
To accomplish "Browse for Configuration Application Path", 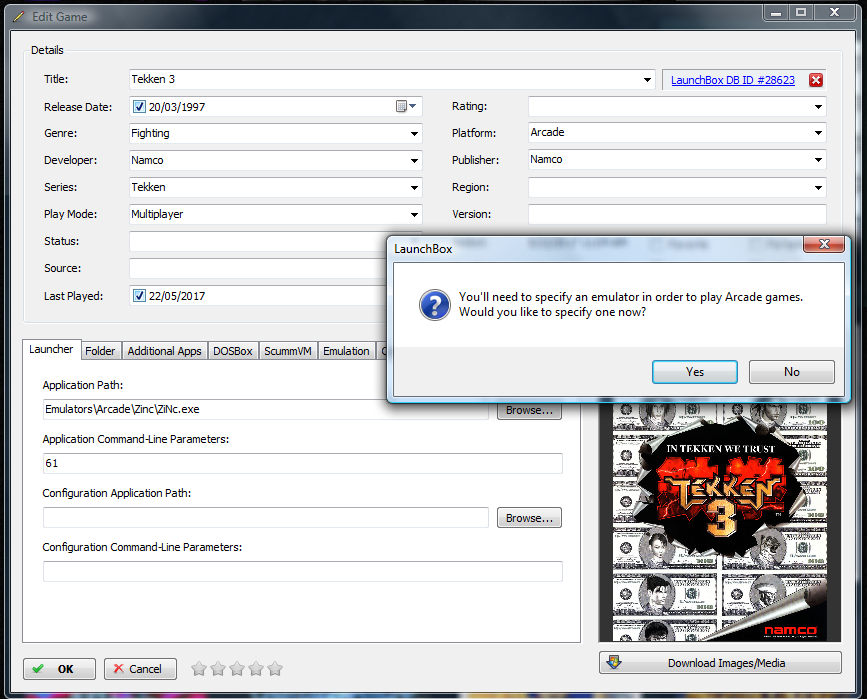I will click(529, 518).
